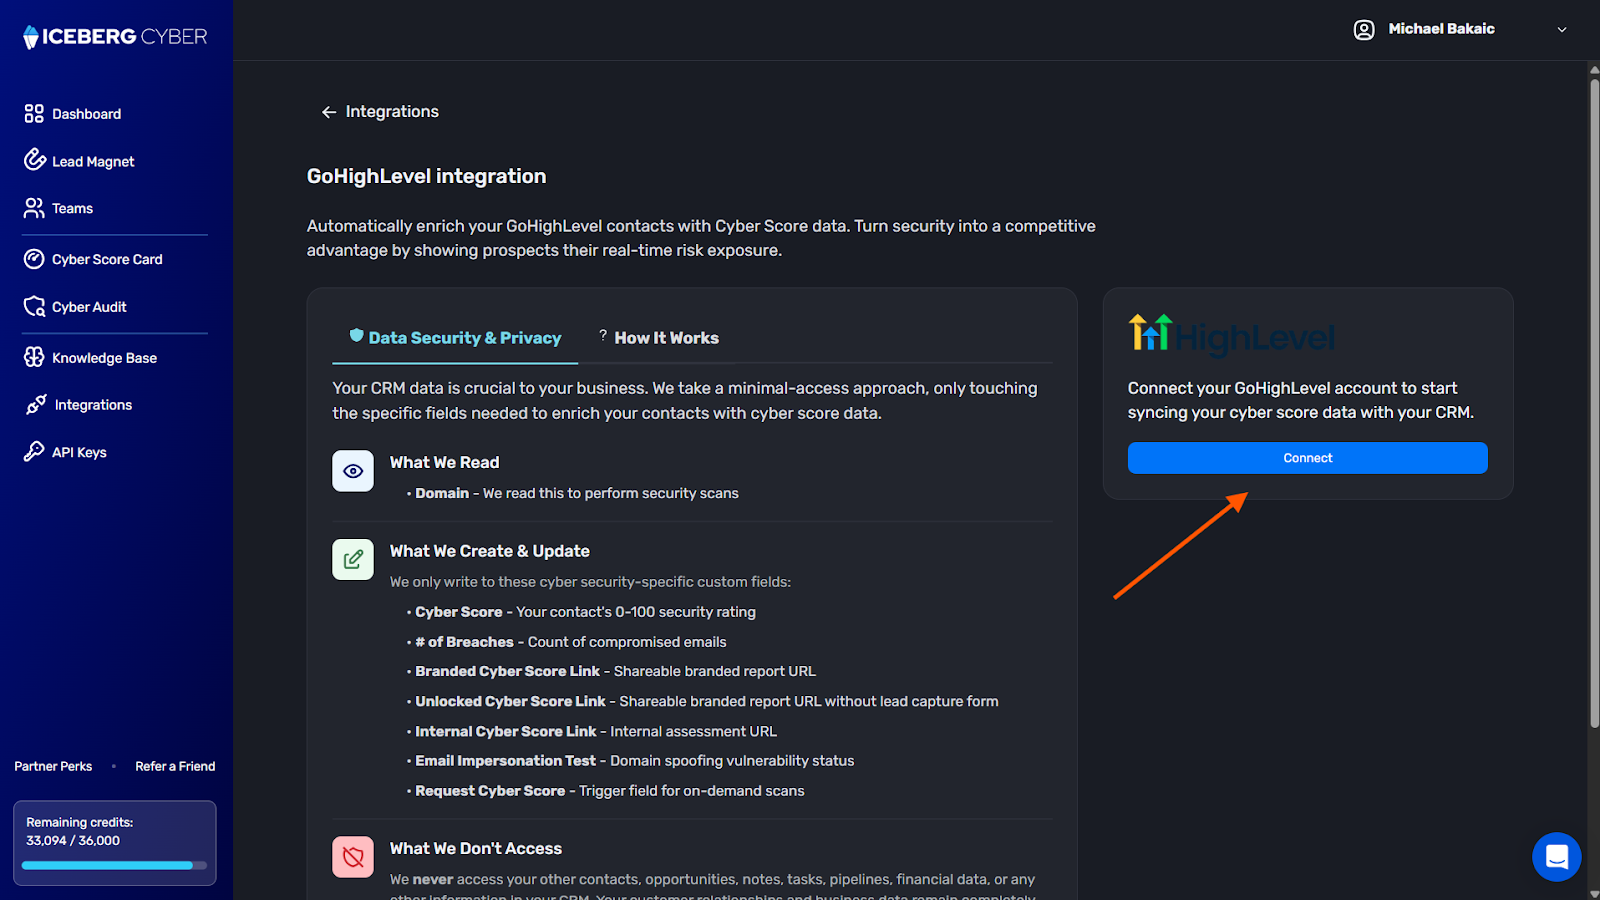
Task: Click the user profile avatar icon
Action: [x=1364, y=30]
